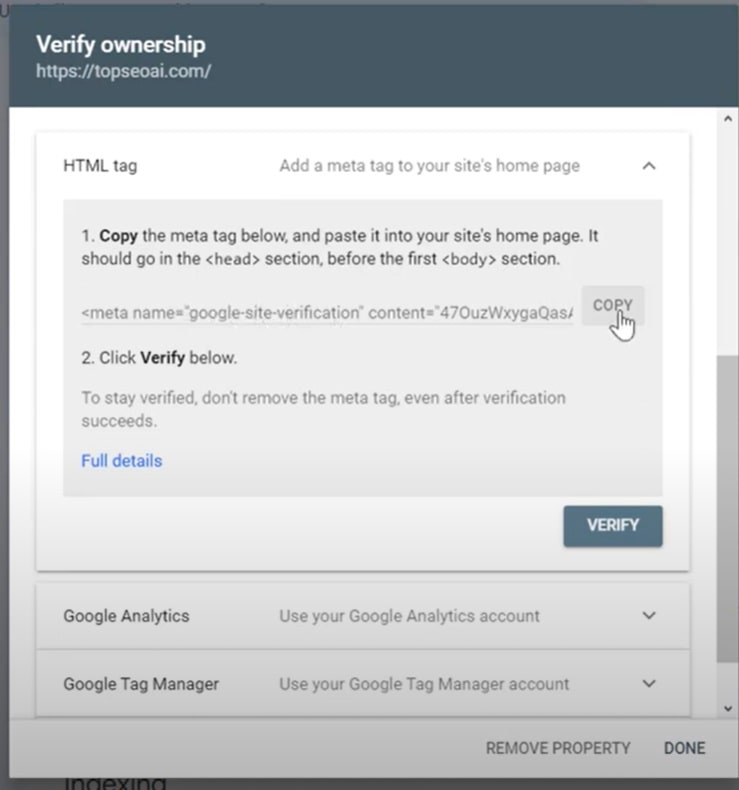This screenshot has width=739, height=790.
Task: Open the Full details link
Action: tap(122, 461)
